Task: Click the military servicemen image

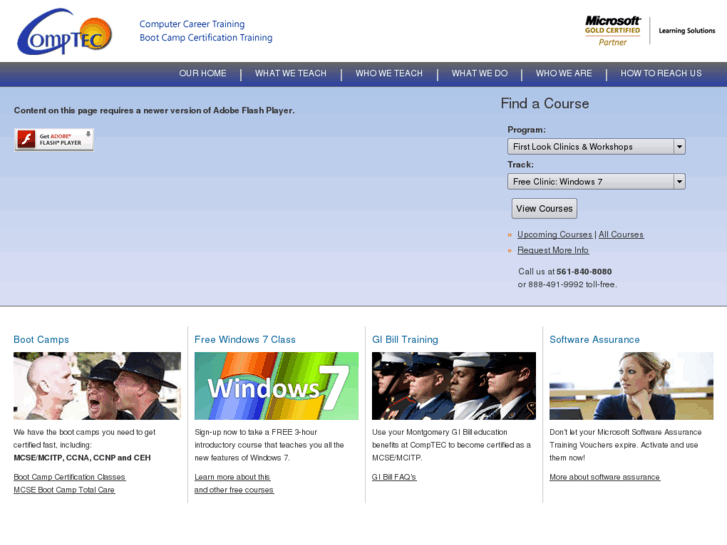Action: tap(454, 386)
